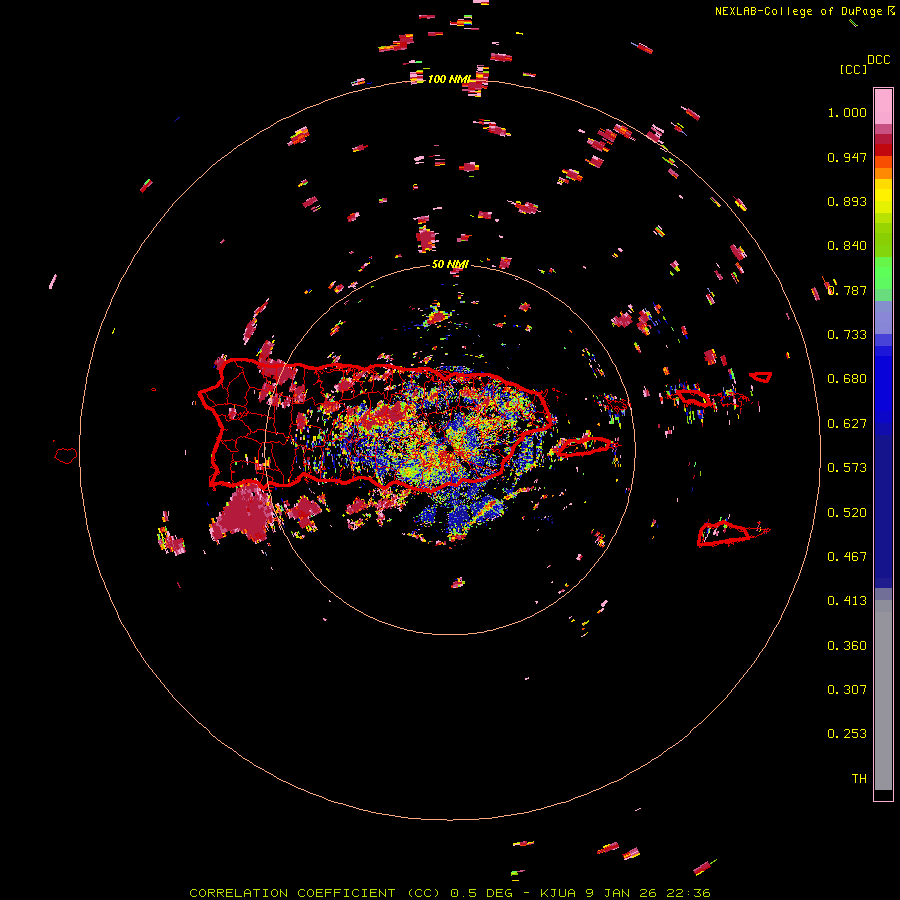Select the 0.840 scale value

click(847, 246)
